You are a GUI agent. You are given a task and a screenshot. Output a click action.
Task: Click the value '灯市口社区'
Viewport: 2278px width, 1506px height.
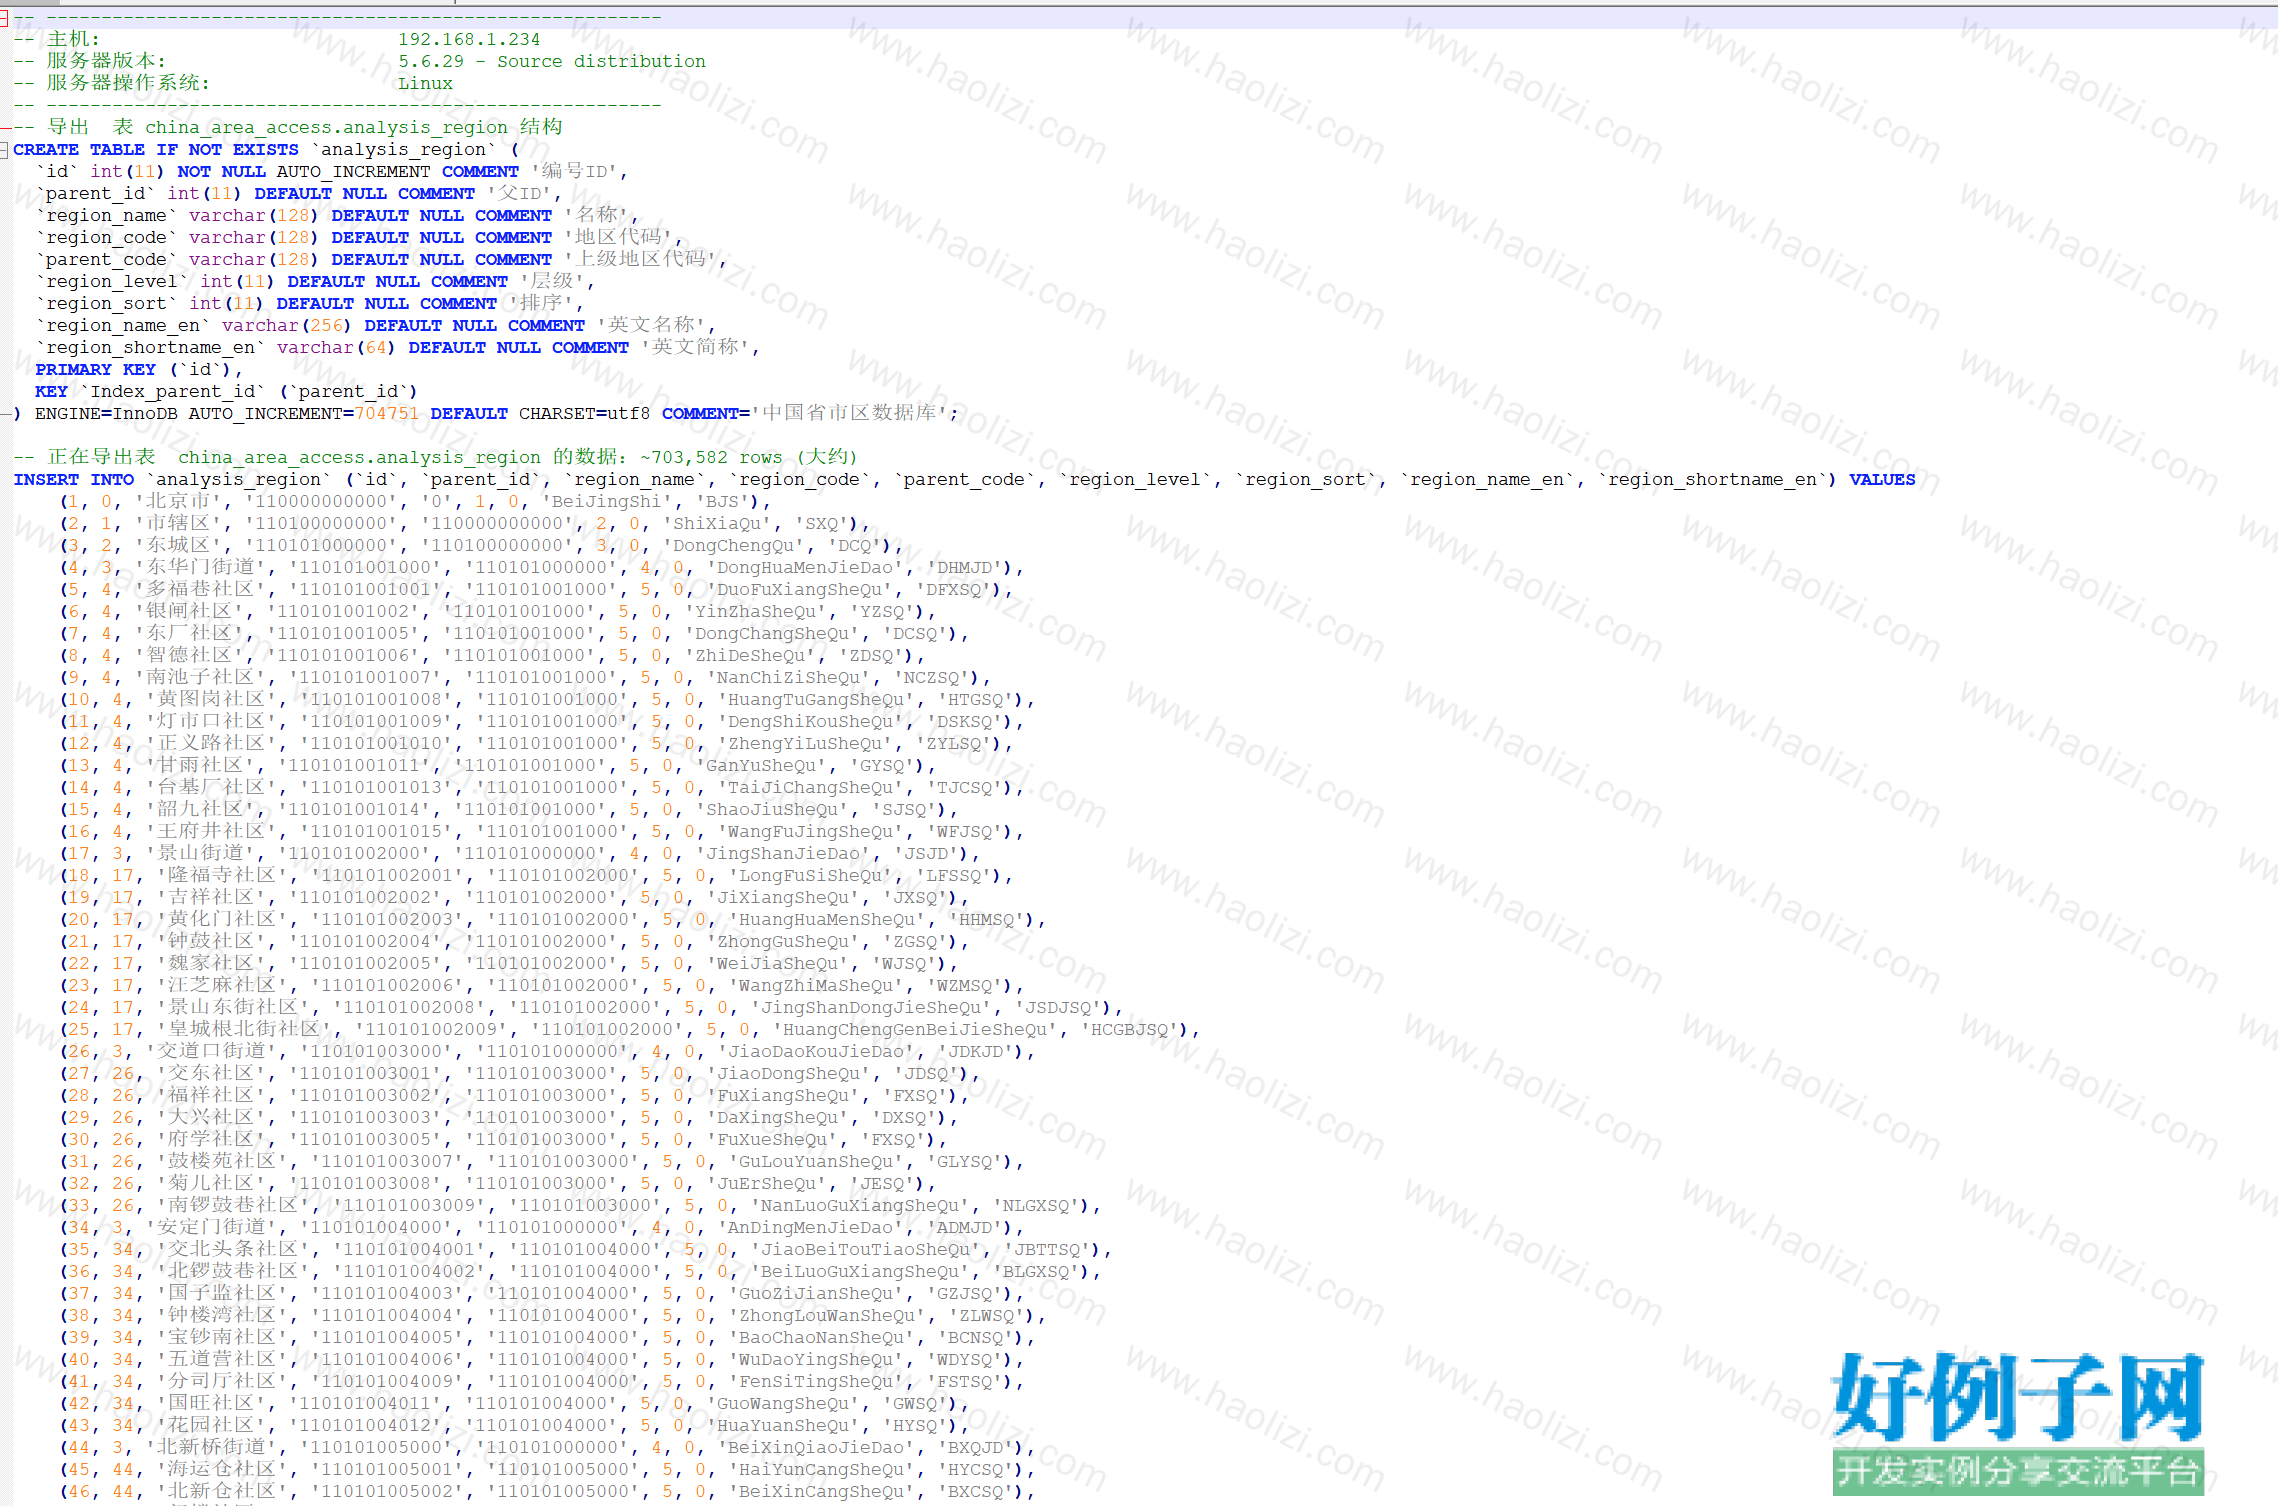211,722
